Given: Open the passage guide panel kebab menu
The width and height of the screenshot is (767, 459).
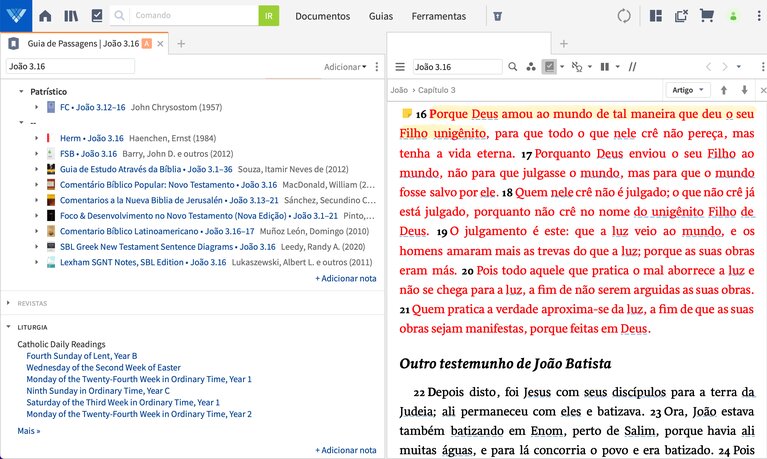Looking at the screenshot, I should (x=377, y=67).
